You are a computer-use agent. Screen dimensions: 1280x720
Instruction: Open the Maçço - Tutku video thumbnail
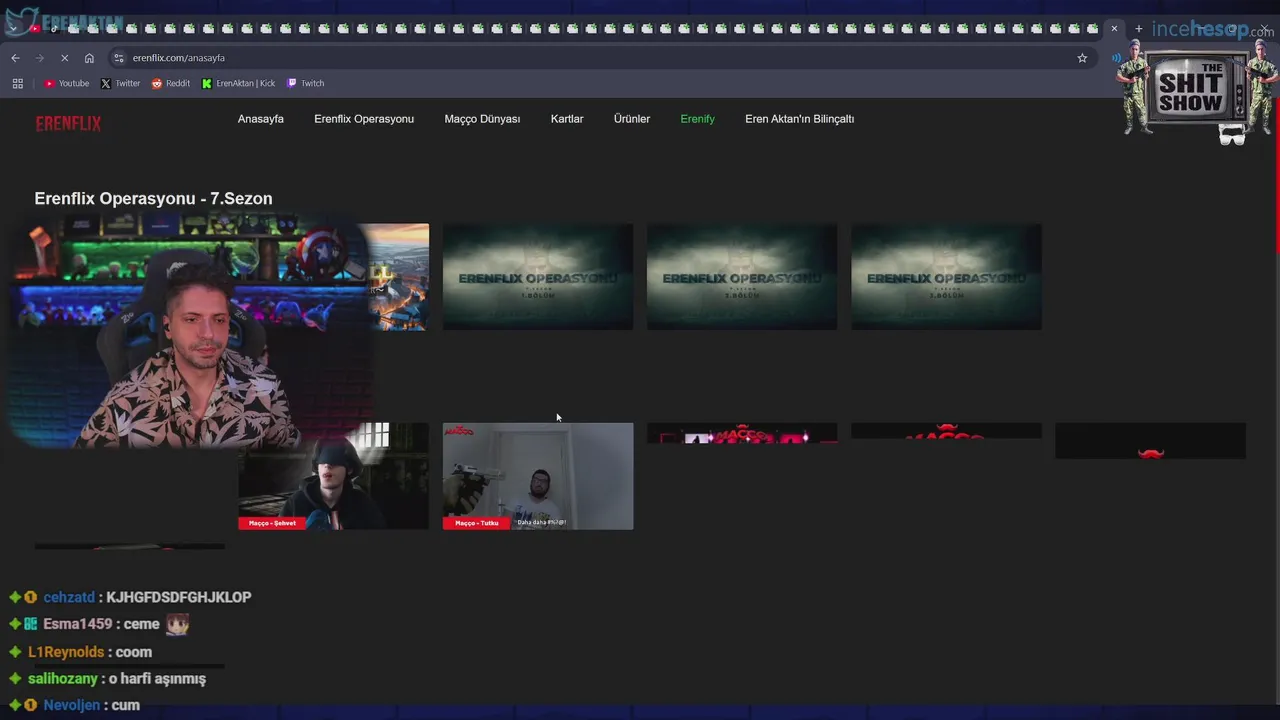click(538, 476)
